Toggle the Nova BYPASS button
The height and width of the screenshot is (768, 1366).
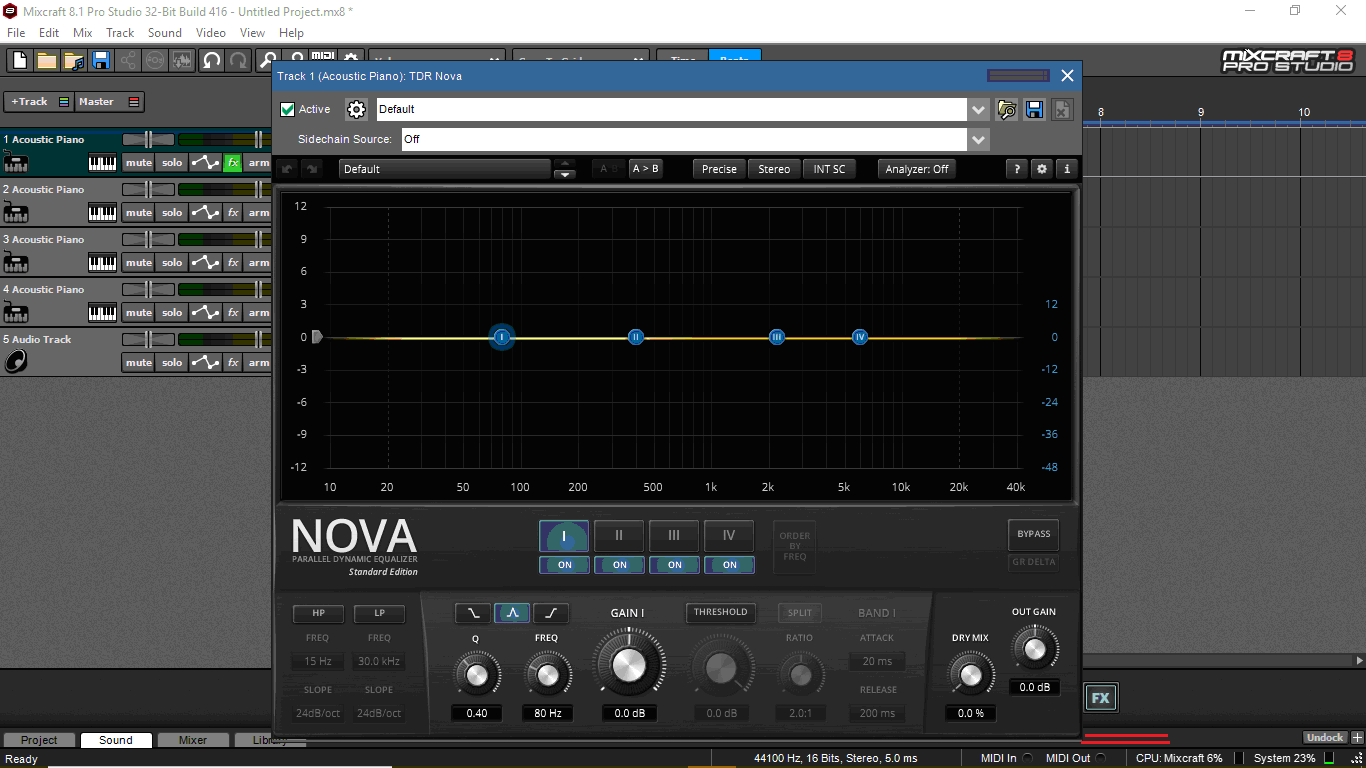click(1034, 534)
